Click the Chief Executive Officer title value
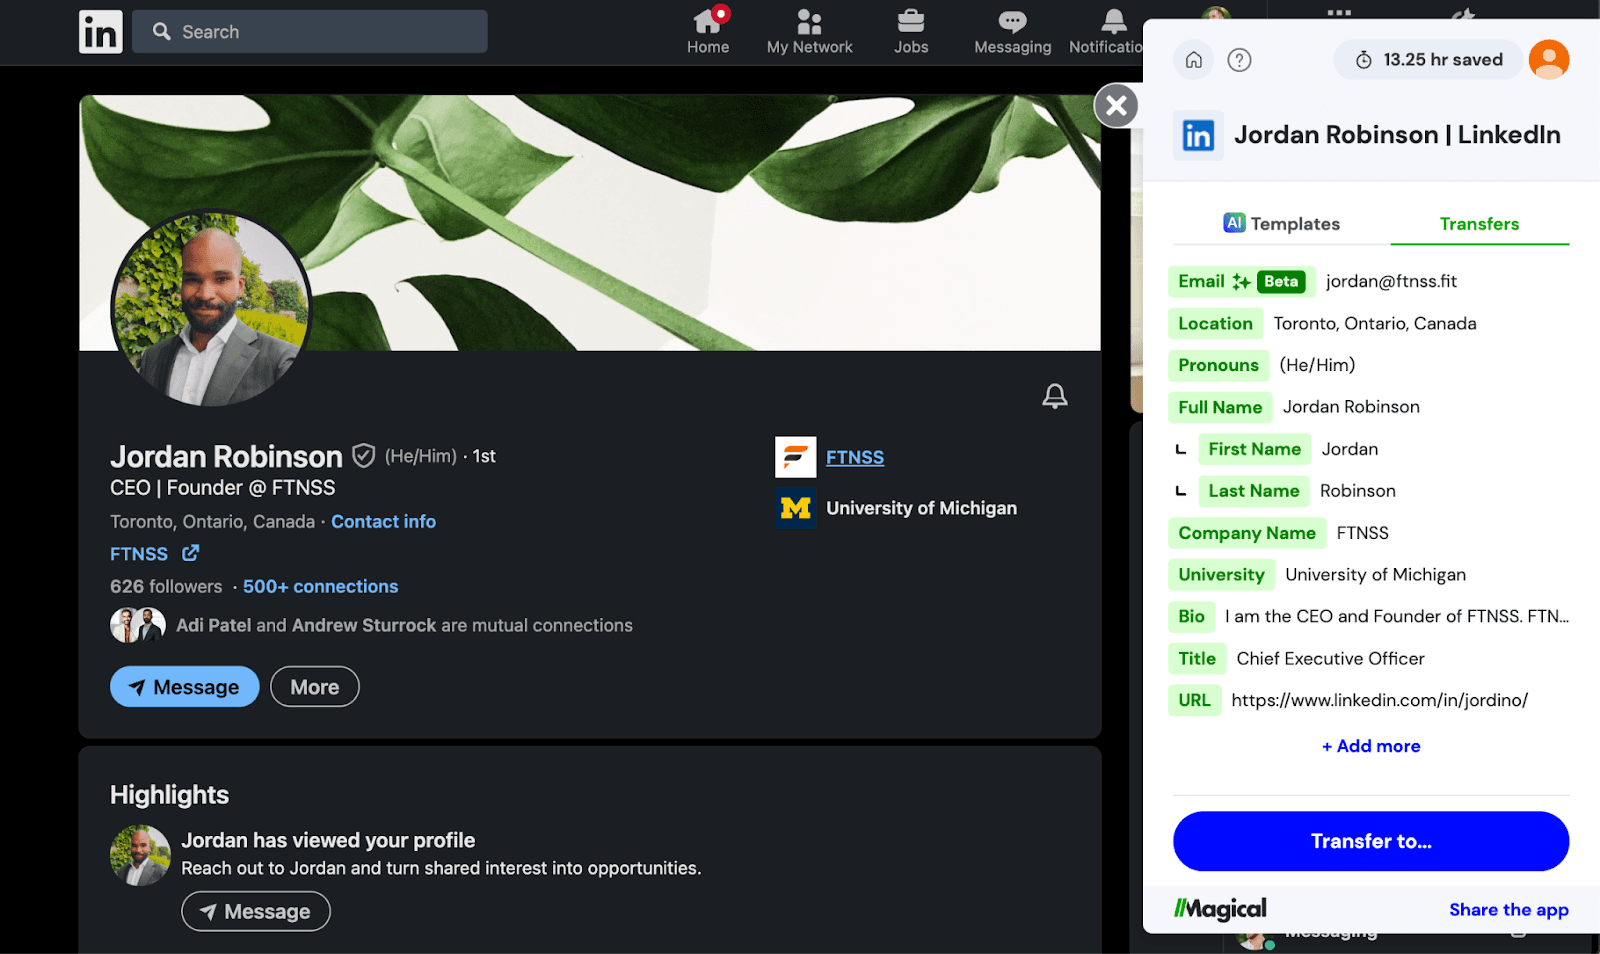Viewport: 1600px width, 954px height. coord(1330,659)
